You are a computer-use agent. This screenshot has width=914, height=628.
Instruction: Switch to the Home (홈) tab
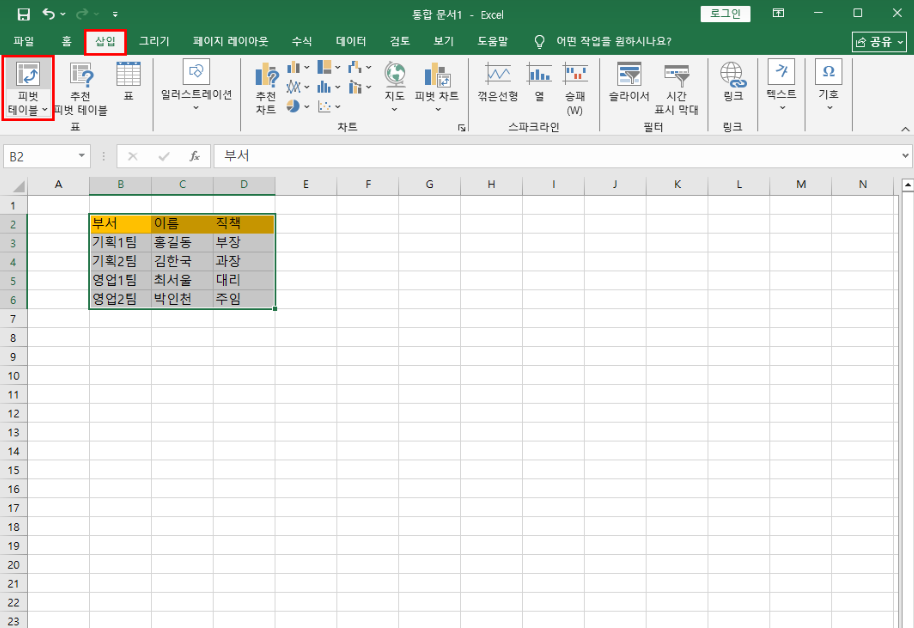pyautogui.click(x=66, y=41)
